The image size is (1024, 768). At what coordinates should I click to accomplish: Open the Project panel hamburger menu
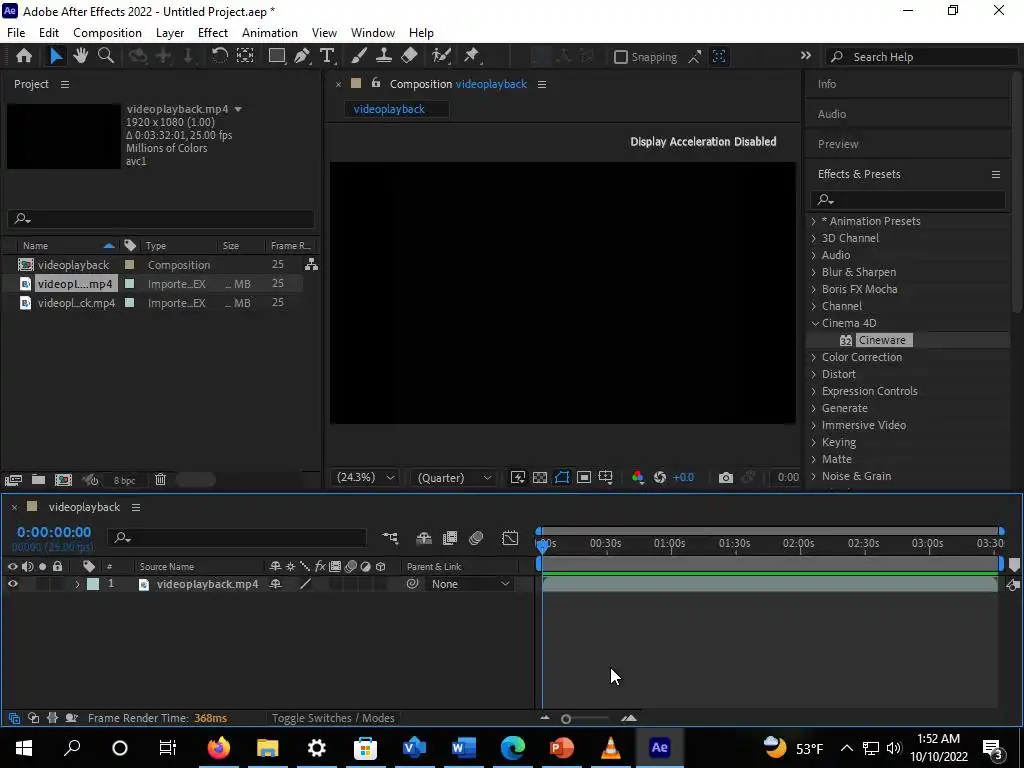coord(65,84)
